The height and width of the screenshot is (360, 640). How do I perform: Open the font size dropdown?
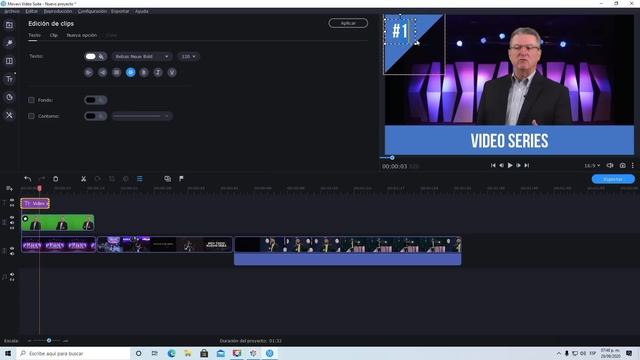point(188,56)
